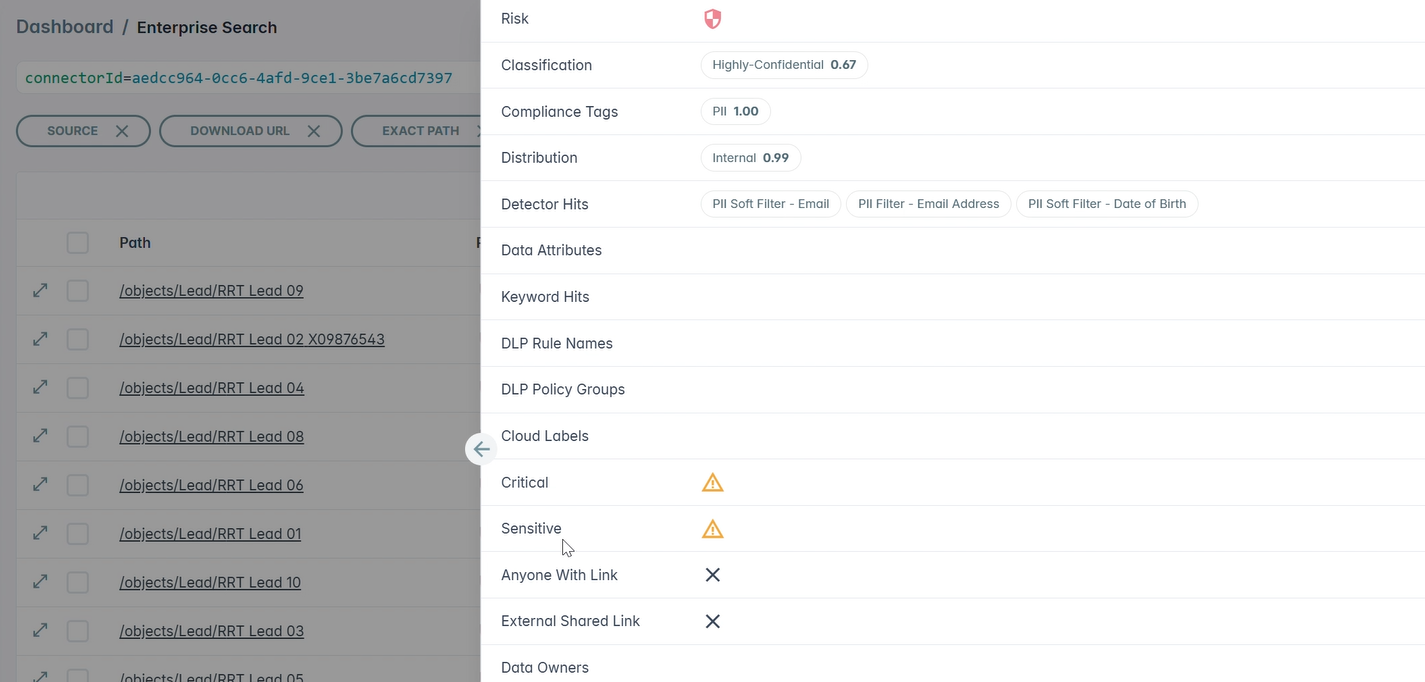The height and width of the screenshot is (682, 1425).
Task: Click the Sensitive warning triangle icon
Action: [712, 529]
